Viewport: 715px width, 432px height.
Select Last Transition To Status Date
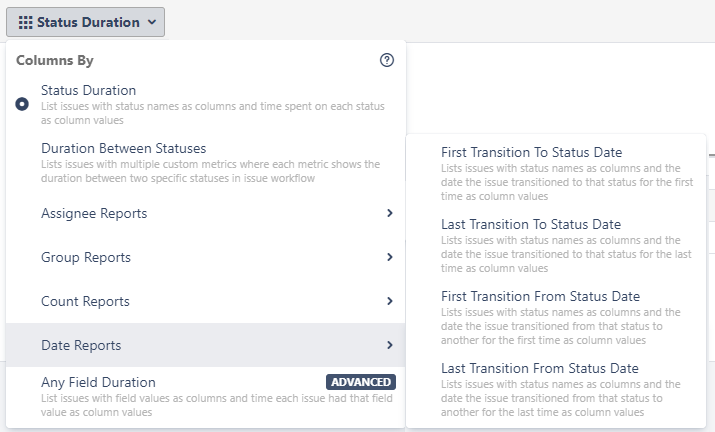[530, 224]
